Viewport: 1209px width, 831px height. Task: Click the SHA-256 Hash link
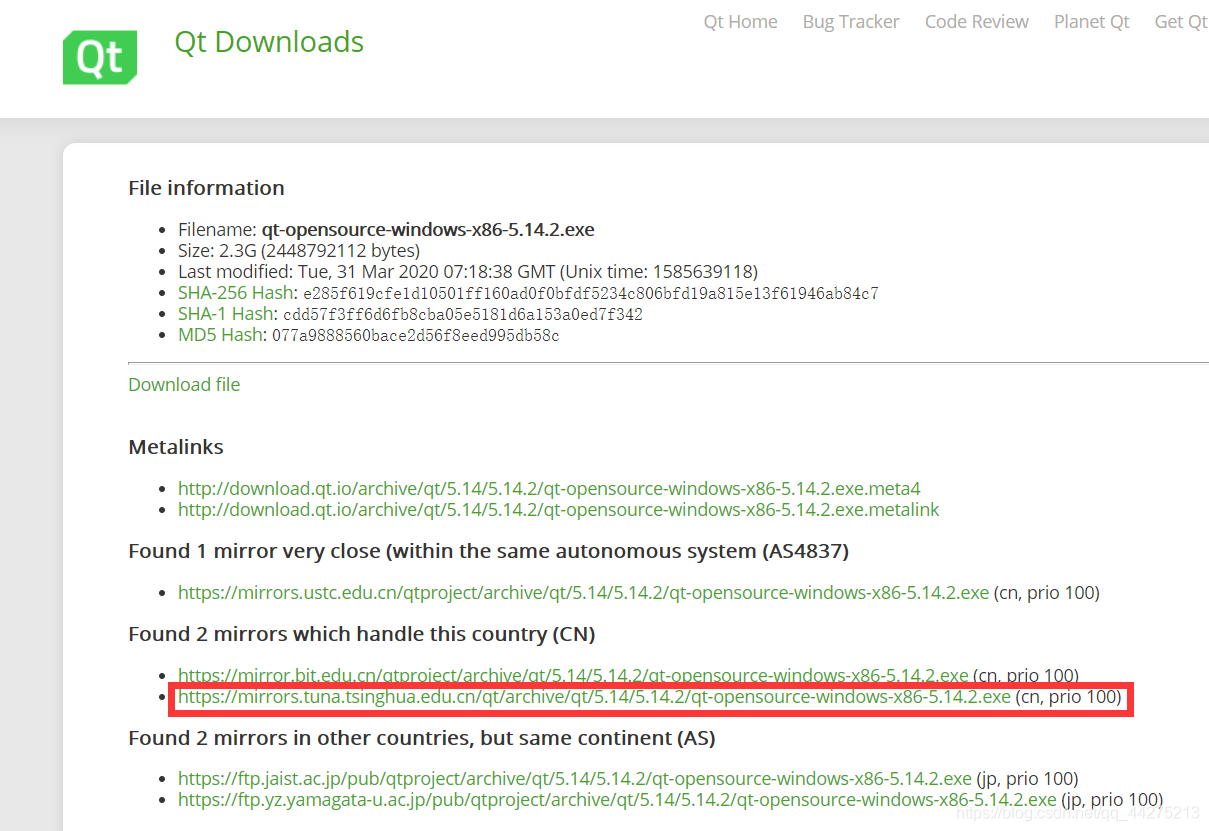point(237,293)
